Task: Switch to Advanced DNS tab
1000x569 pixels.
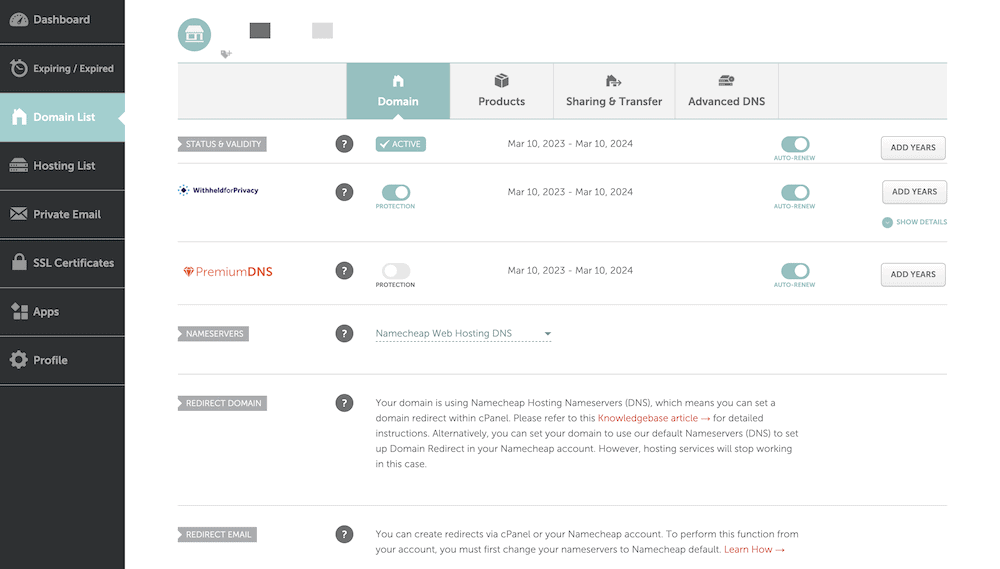Action: [x=726, y=91]
